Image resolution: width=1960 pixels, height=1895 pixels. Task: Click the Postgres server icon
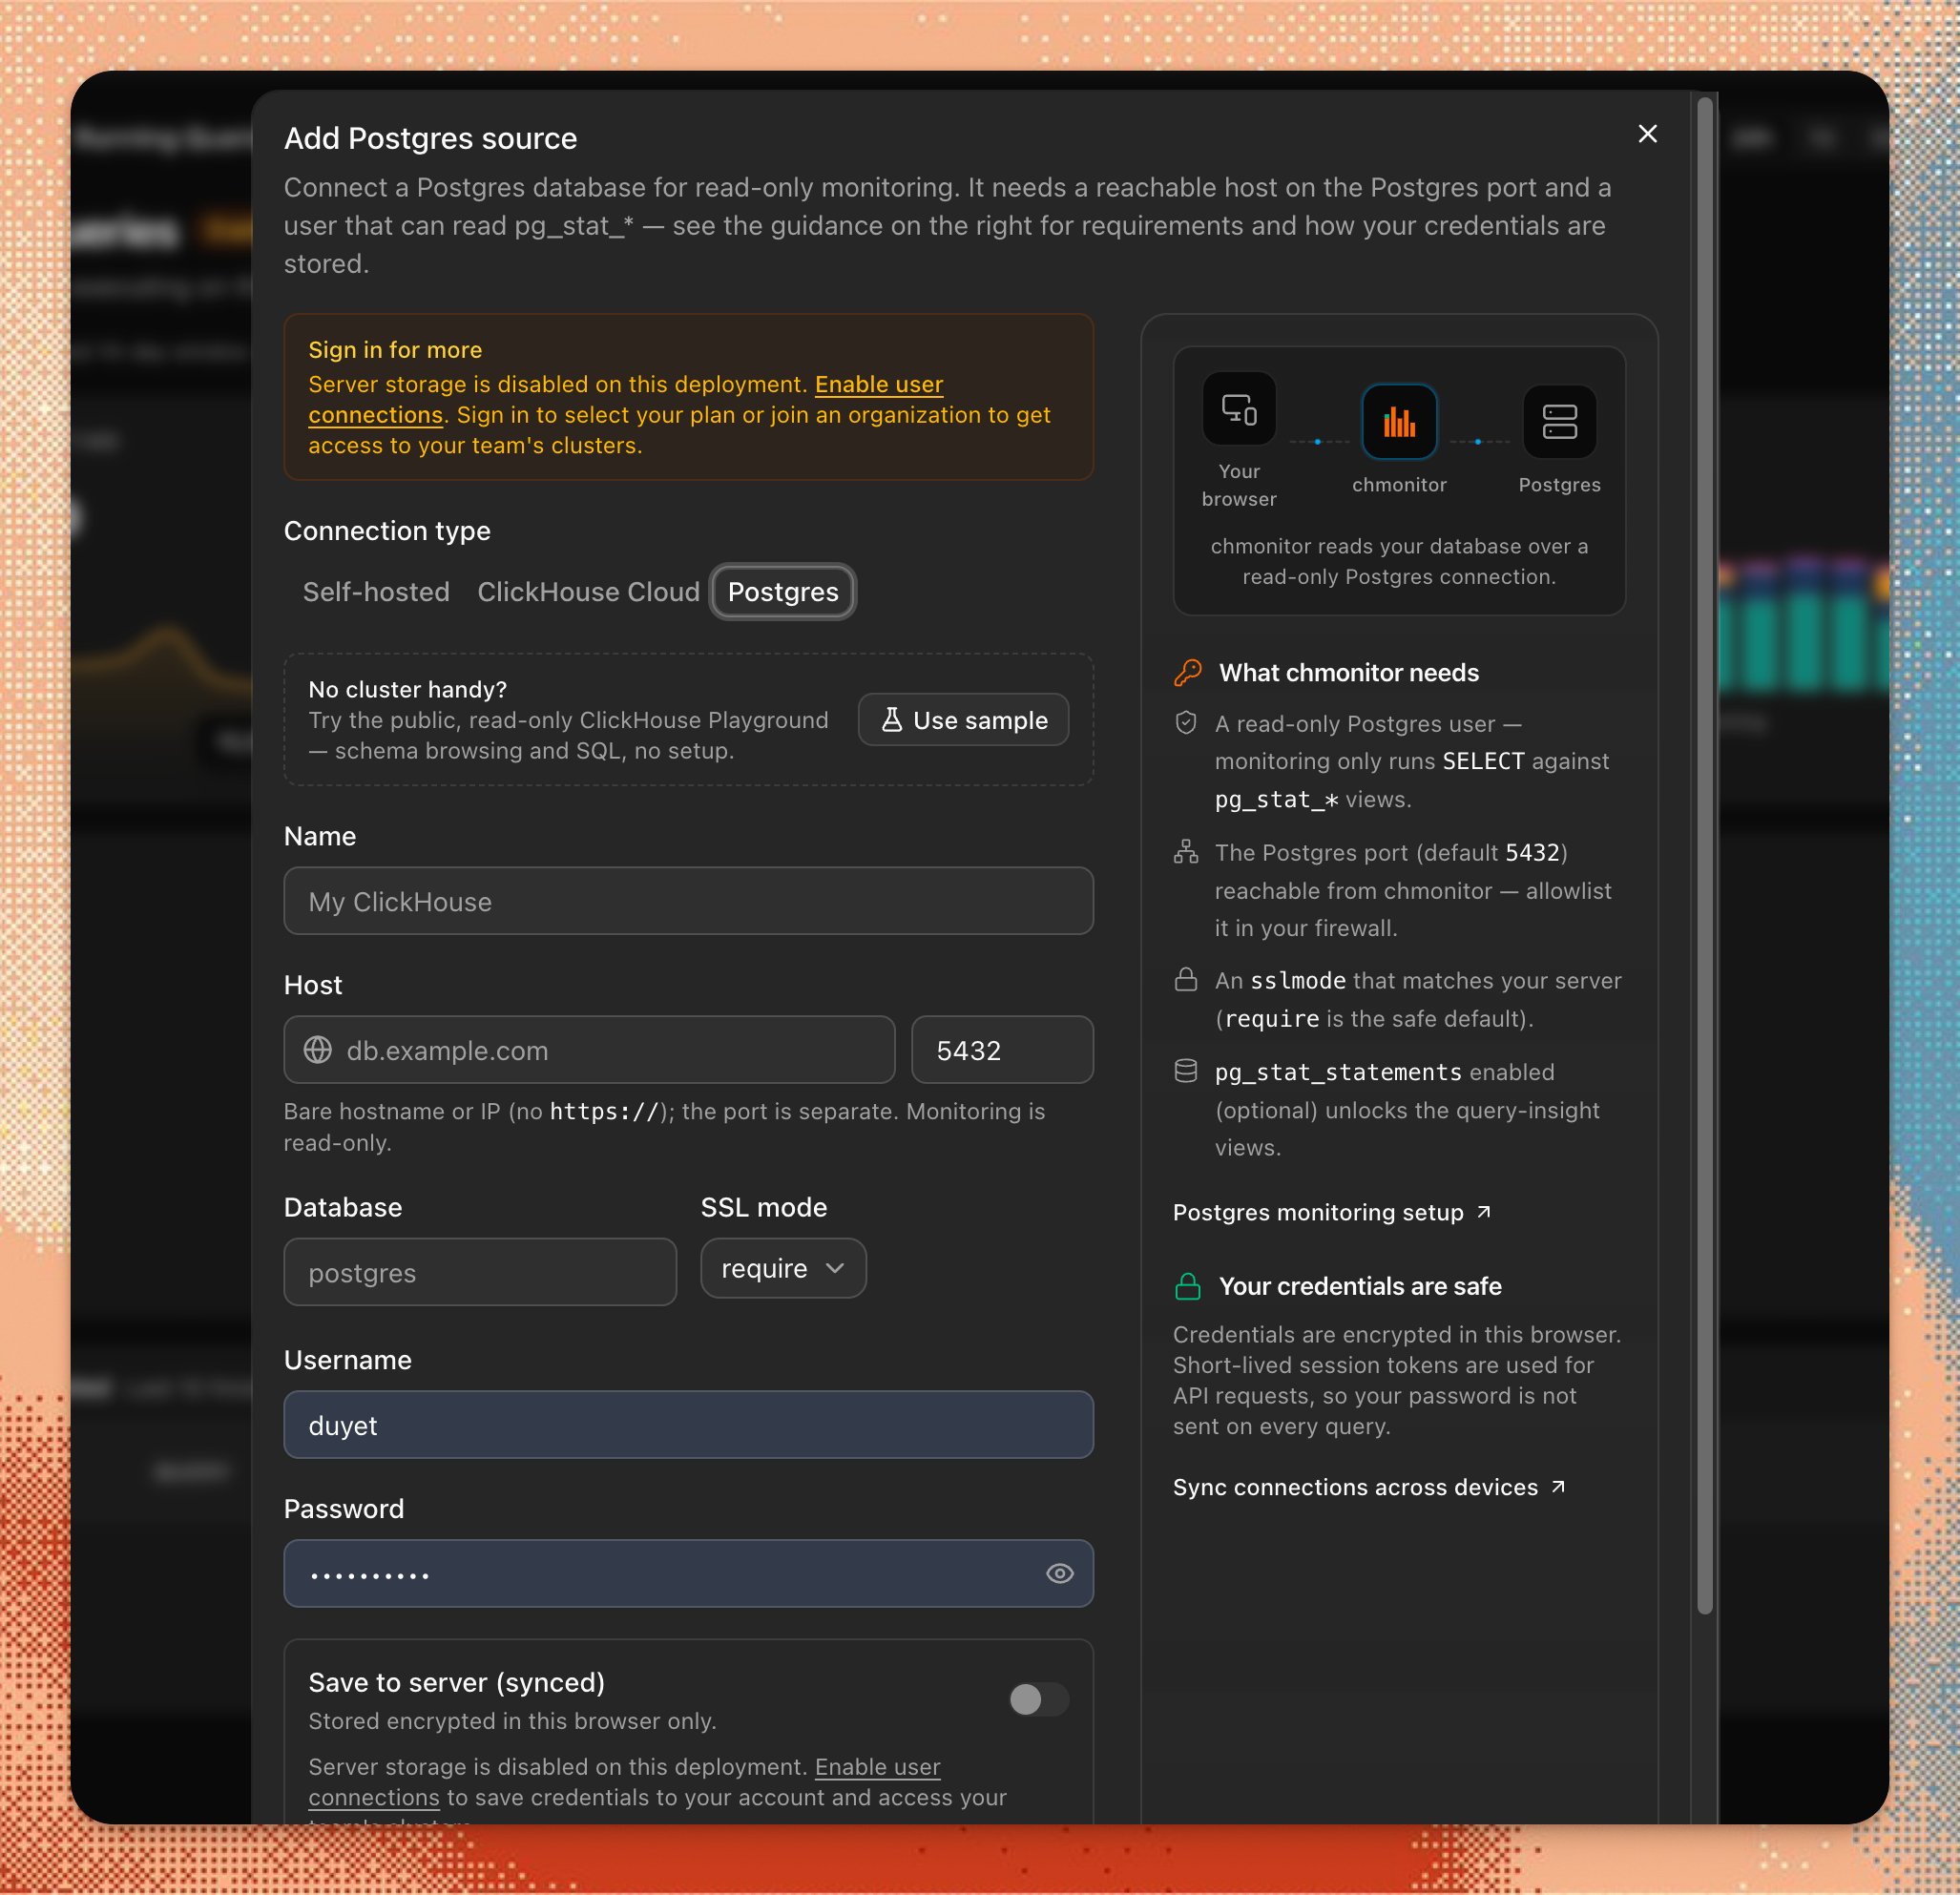point(1559,422)
